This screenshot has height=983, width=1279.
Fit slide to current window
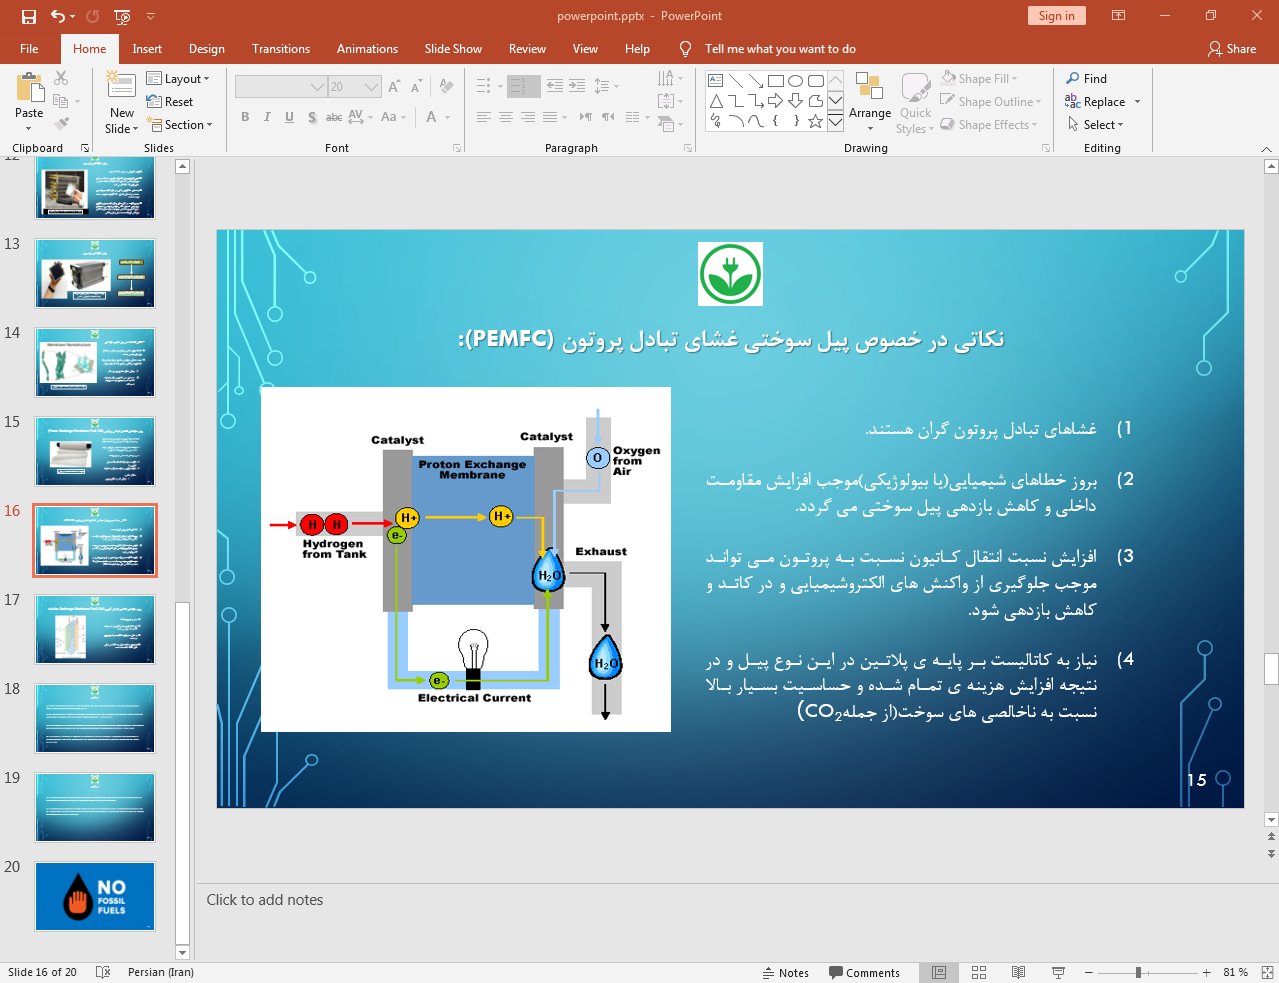point(1267,972)
